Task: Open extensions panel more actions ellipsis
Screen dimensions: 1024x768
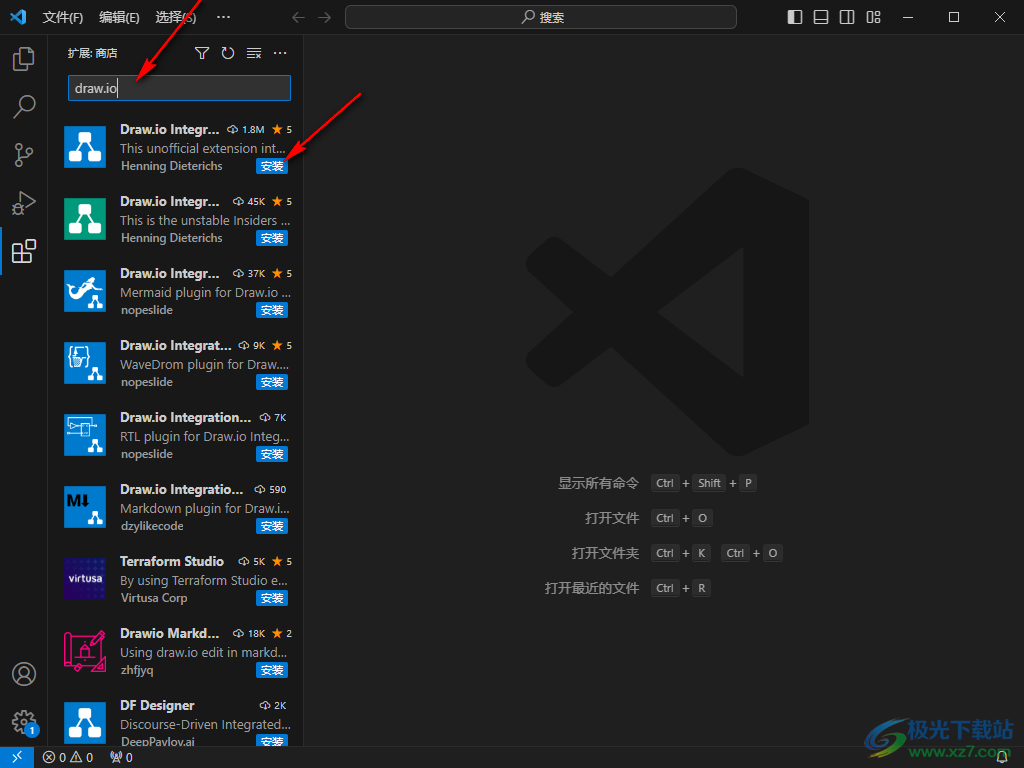Action: 280,53
